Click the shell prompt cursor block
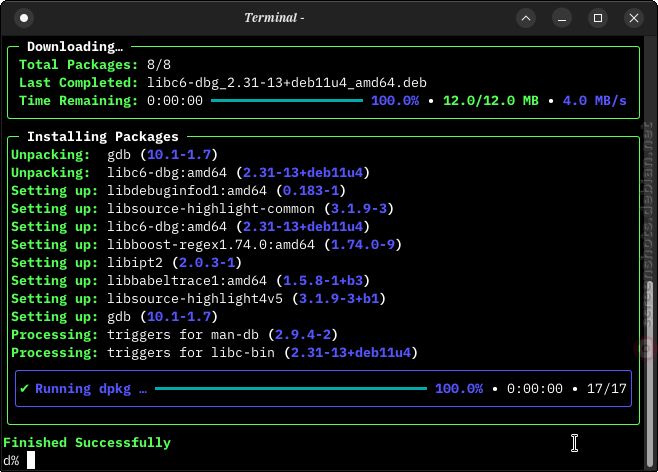The width and height of the screenshot is (658, 472). (31, 460)
